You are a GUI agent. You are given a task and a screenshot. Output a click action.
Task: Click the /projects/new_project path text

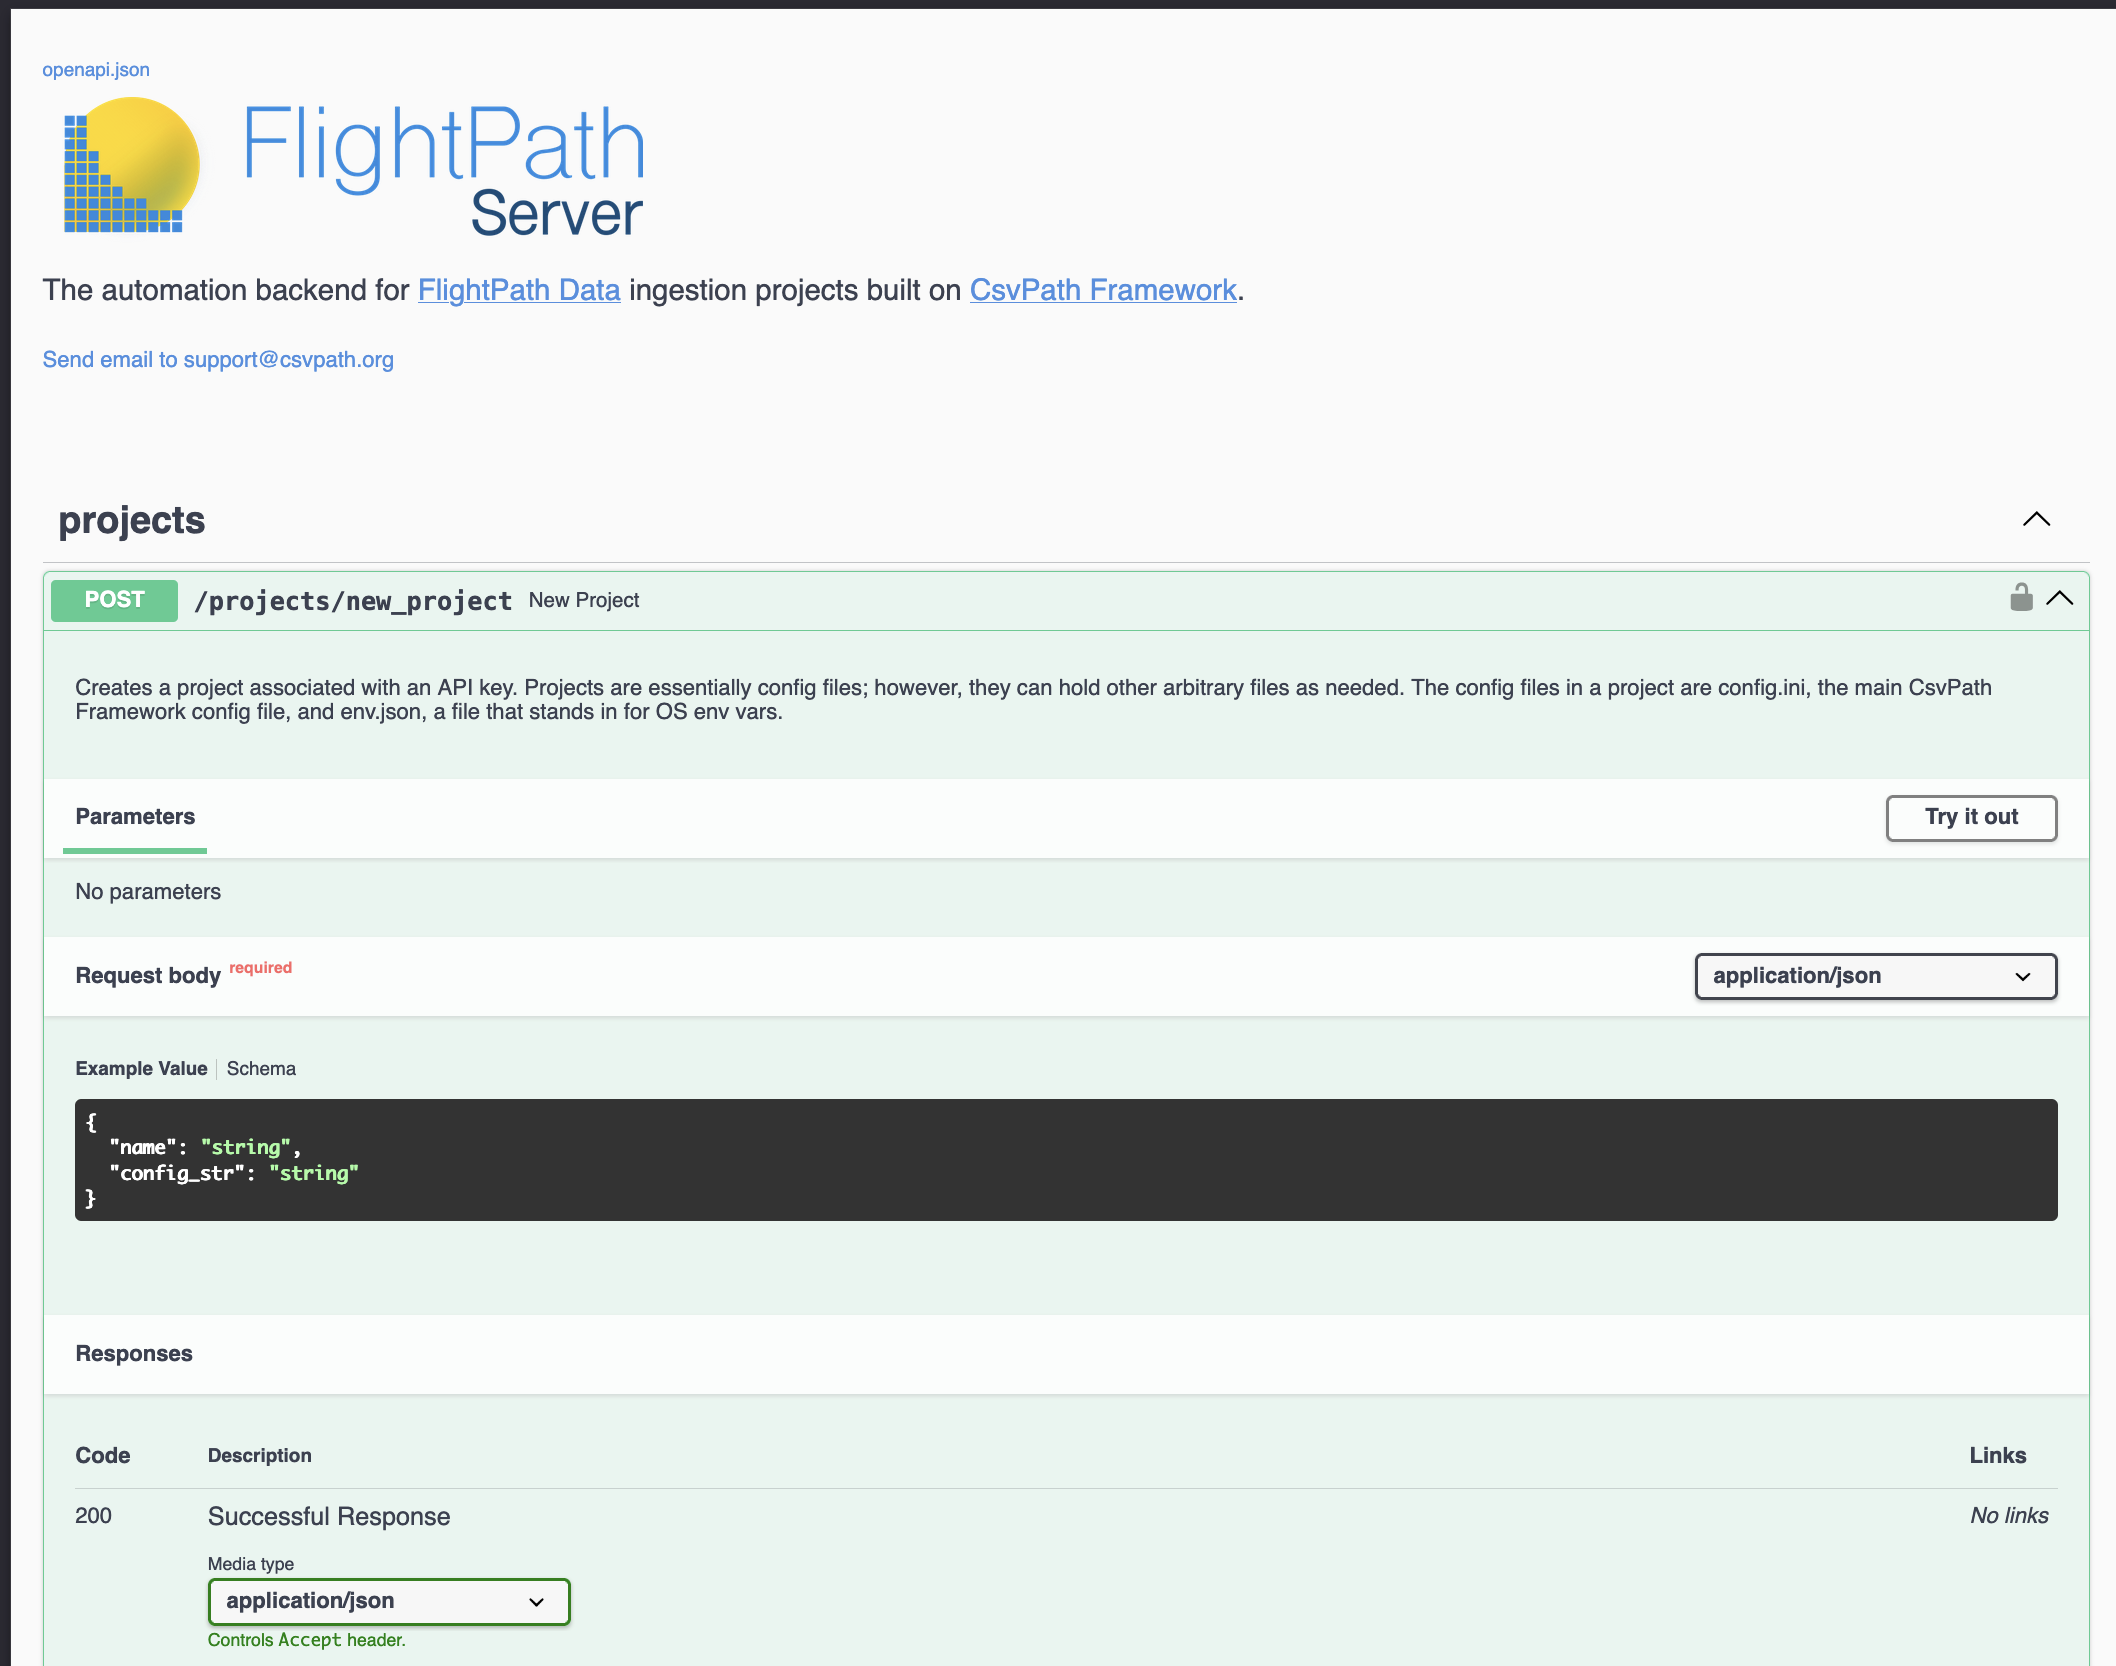[x=353, y=601]
